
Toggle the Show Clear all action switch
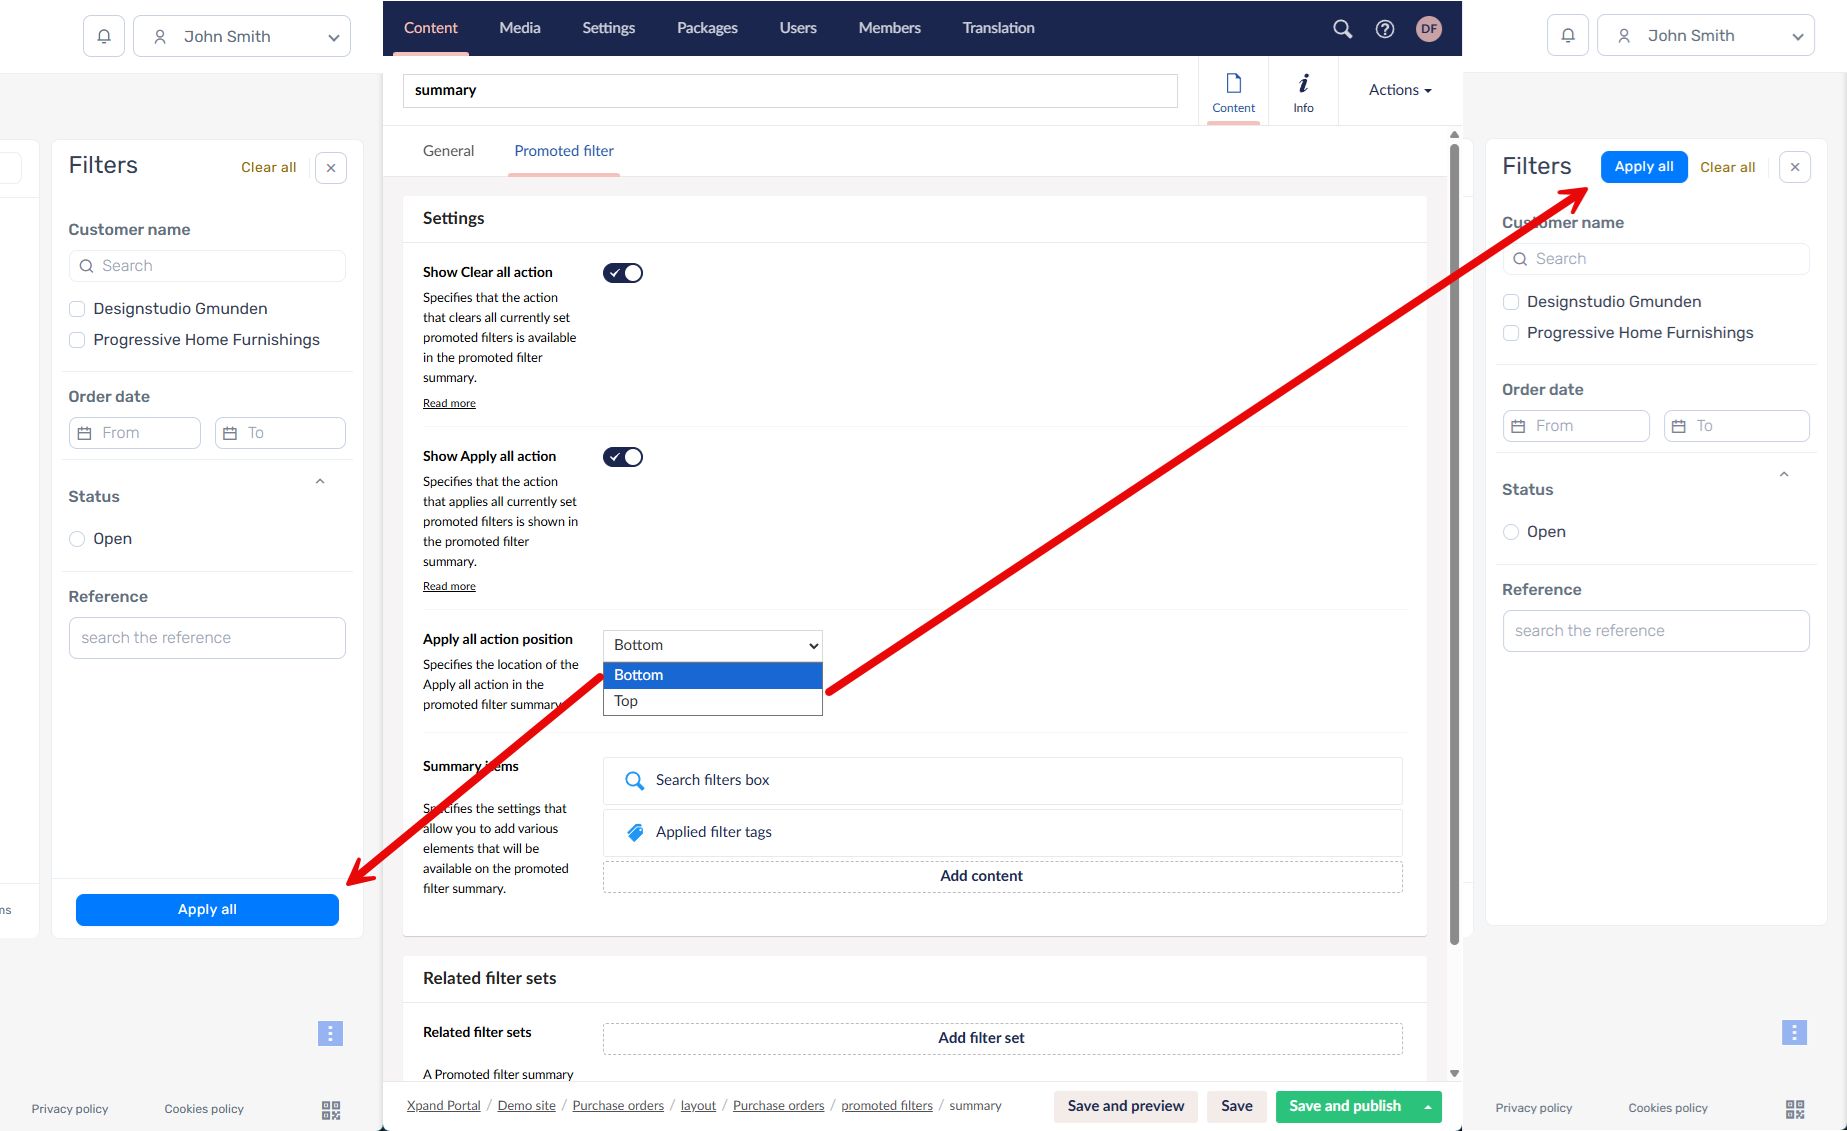point(622,273)
